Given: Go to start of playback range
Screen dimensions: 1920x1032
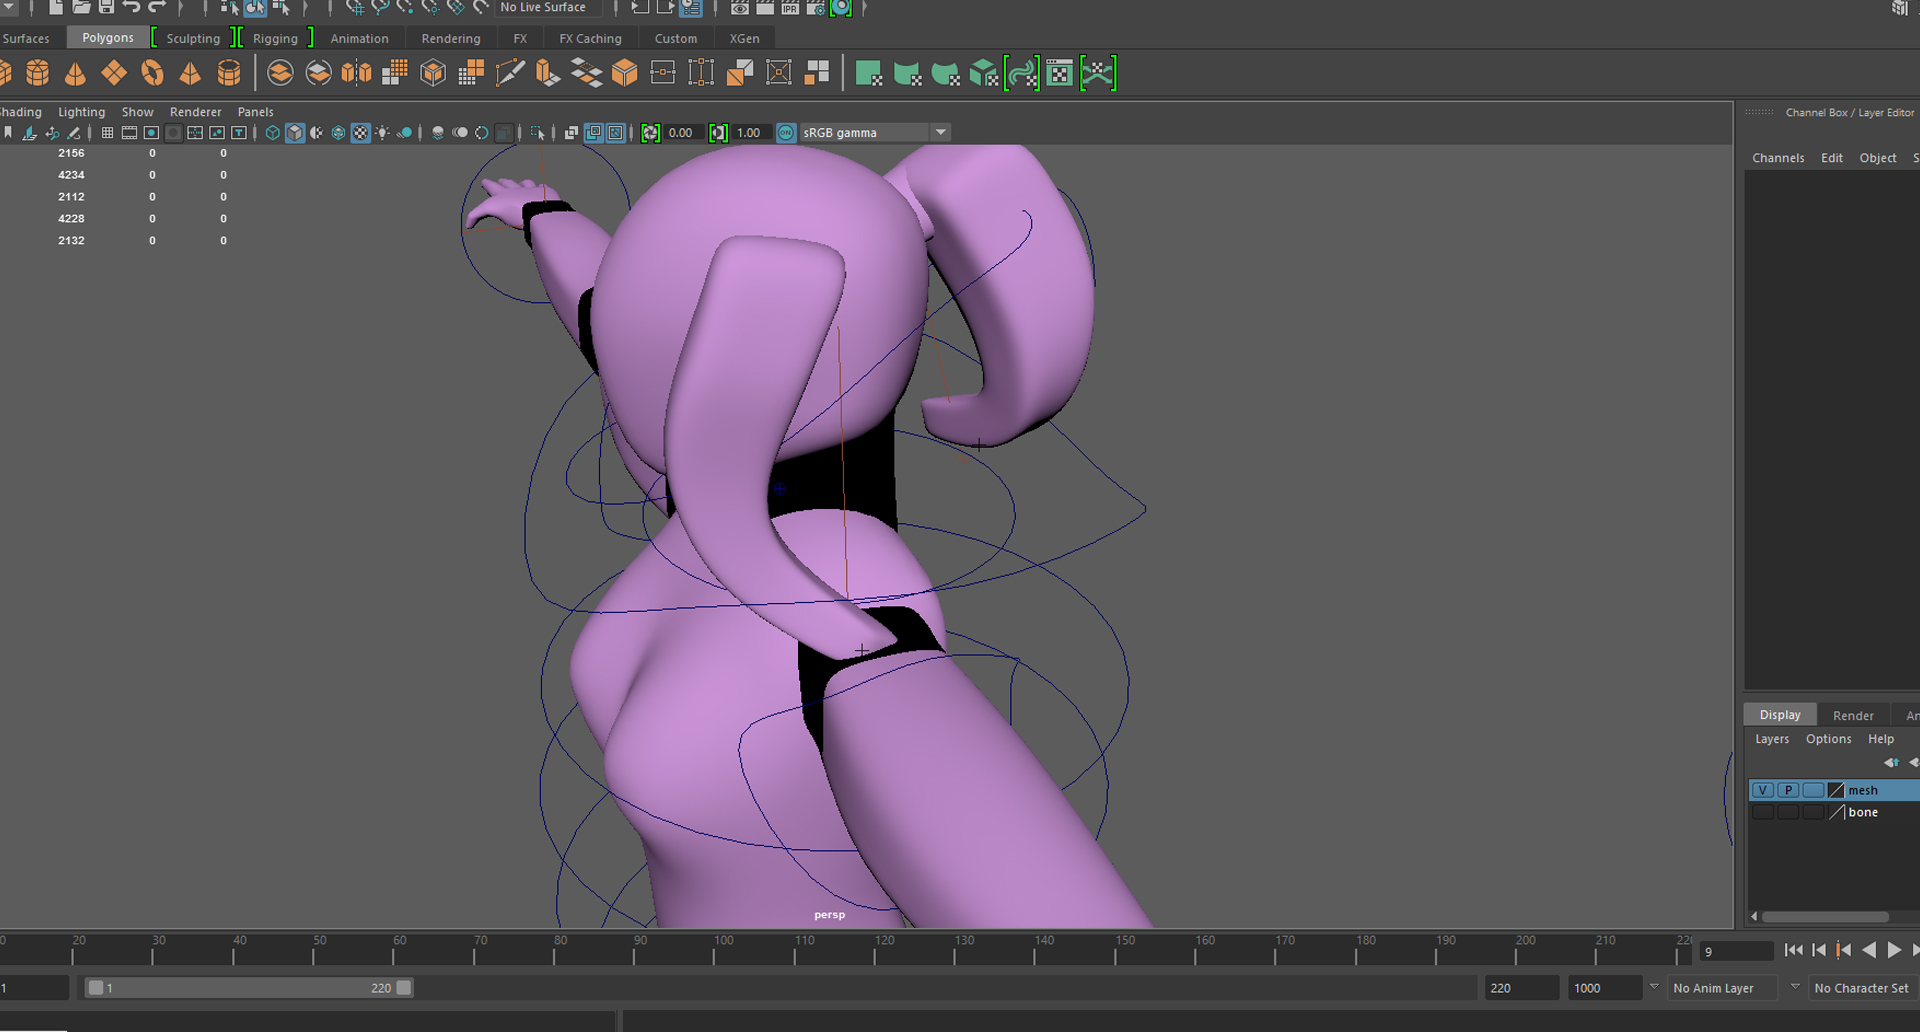Looking at the screenshot, I should (x=1793, y=950).
